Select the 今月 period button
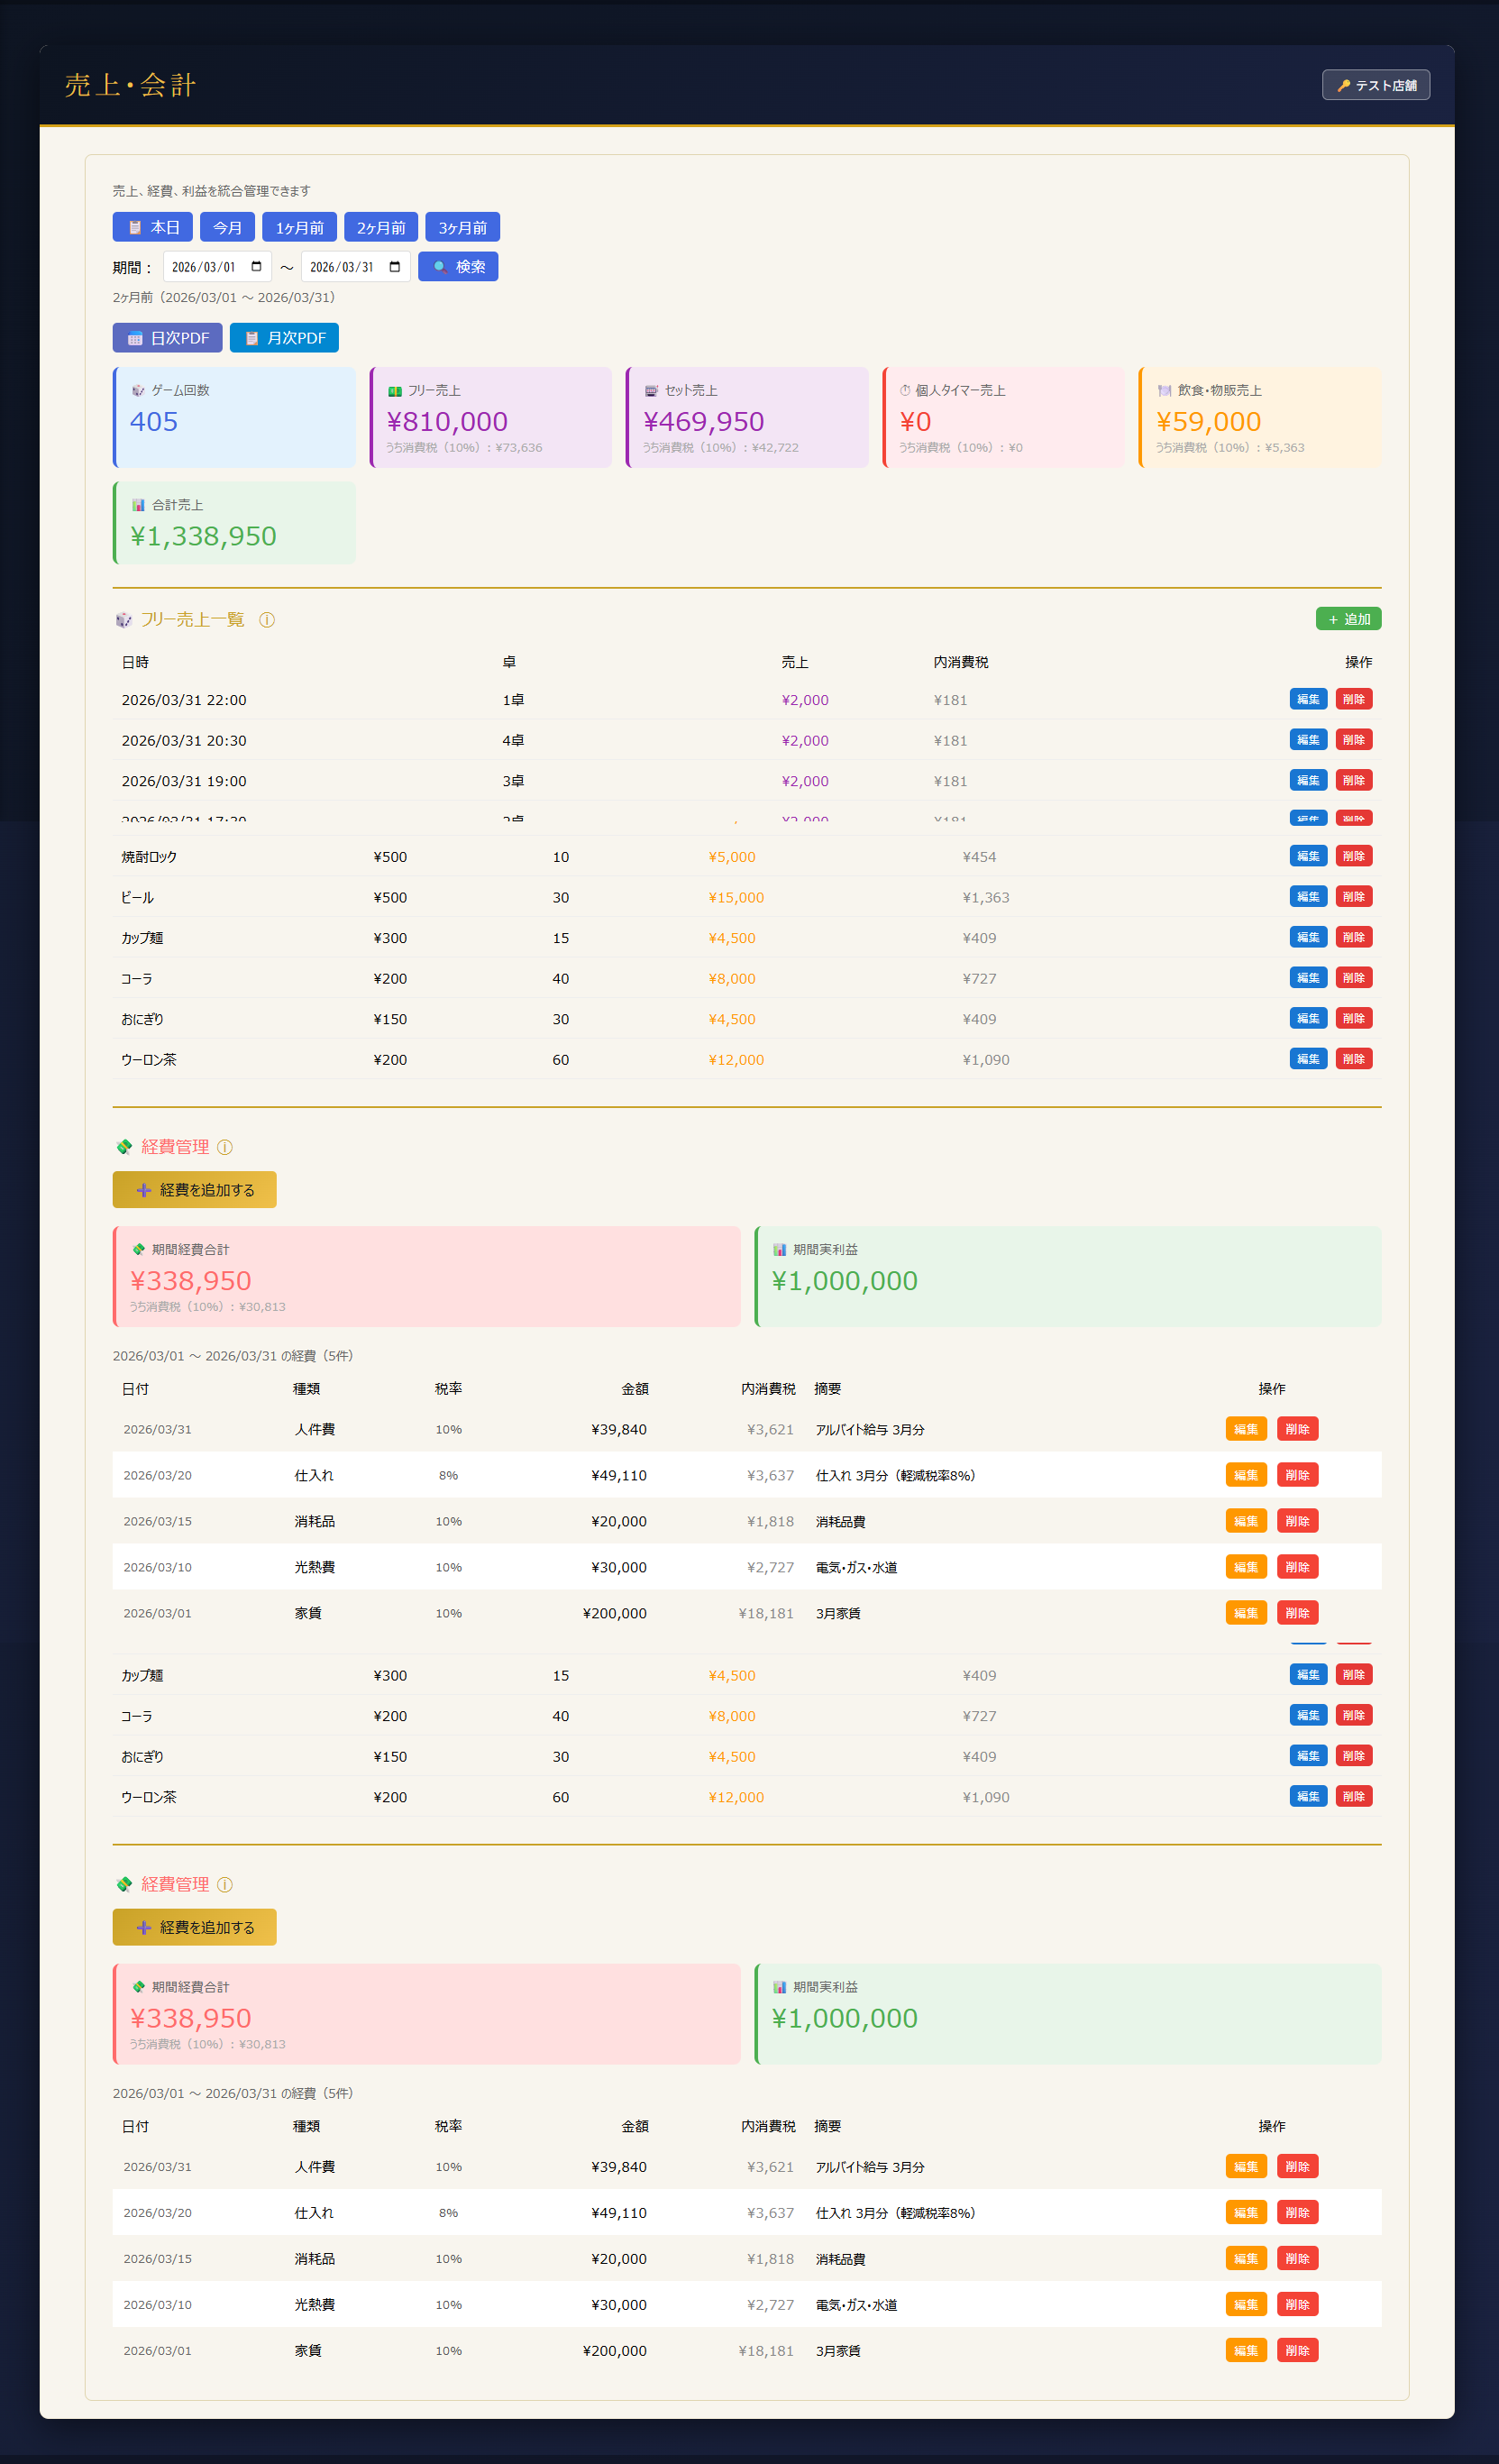Viewport: 1499px width, 2464px height. pyautogui.click(x=227, y=227)
